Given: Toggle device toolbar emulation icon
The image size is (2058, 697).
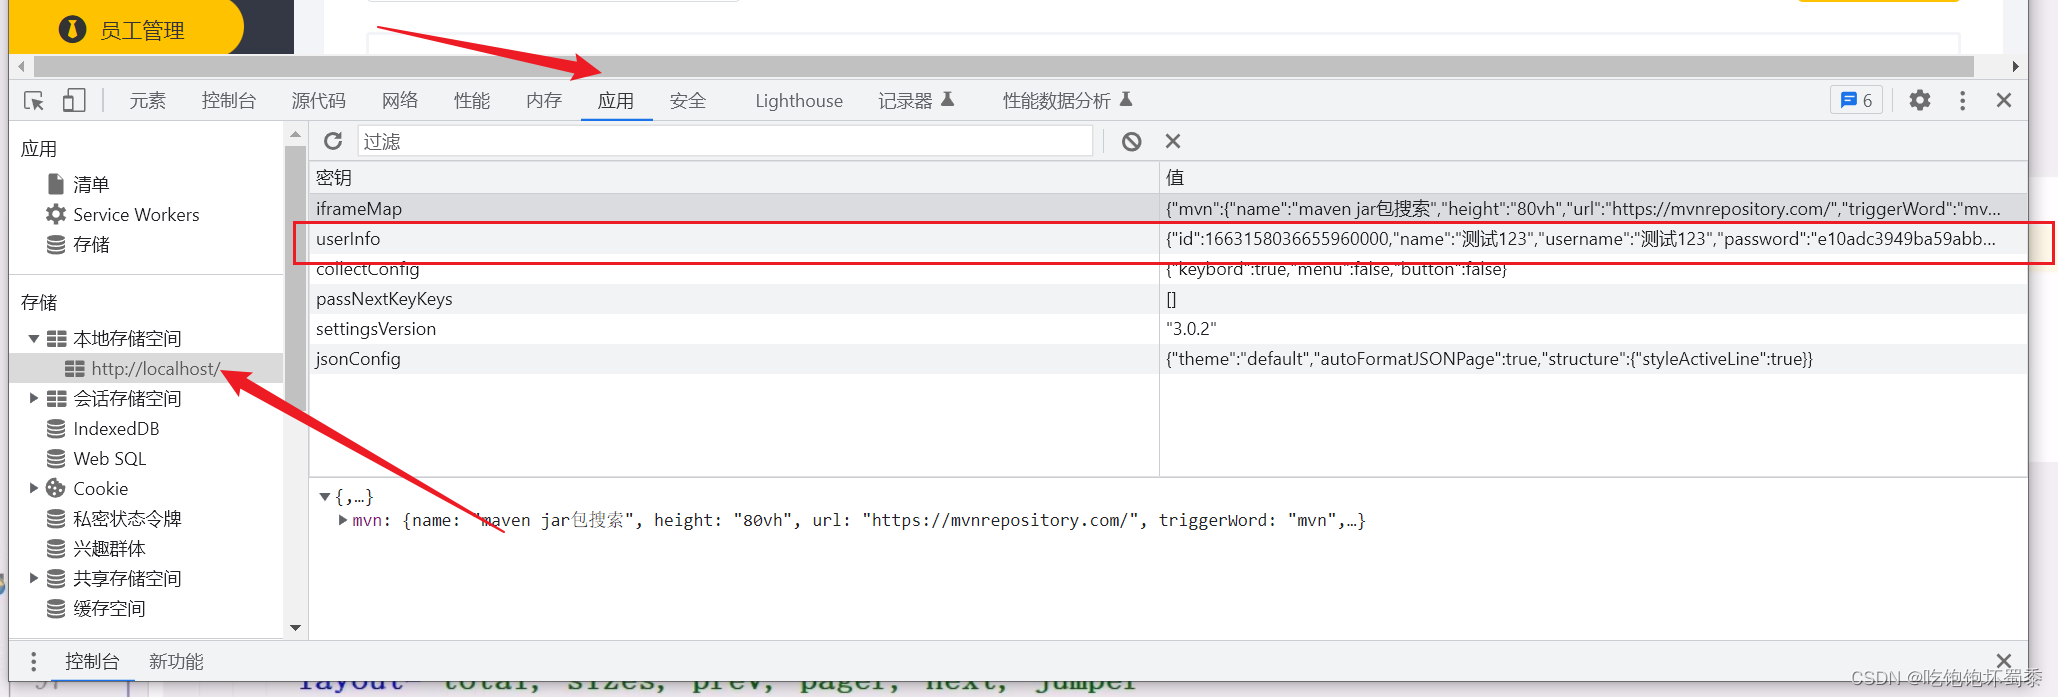Looking at the screenshot, I should [x=74, y=100].
